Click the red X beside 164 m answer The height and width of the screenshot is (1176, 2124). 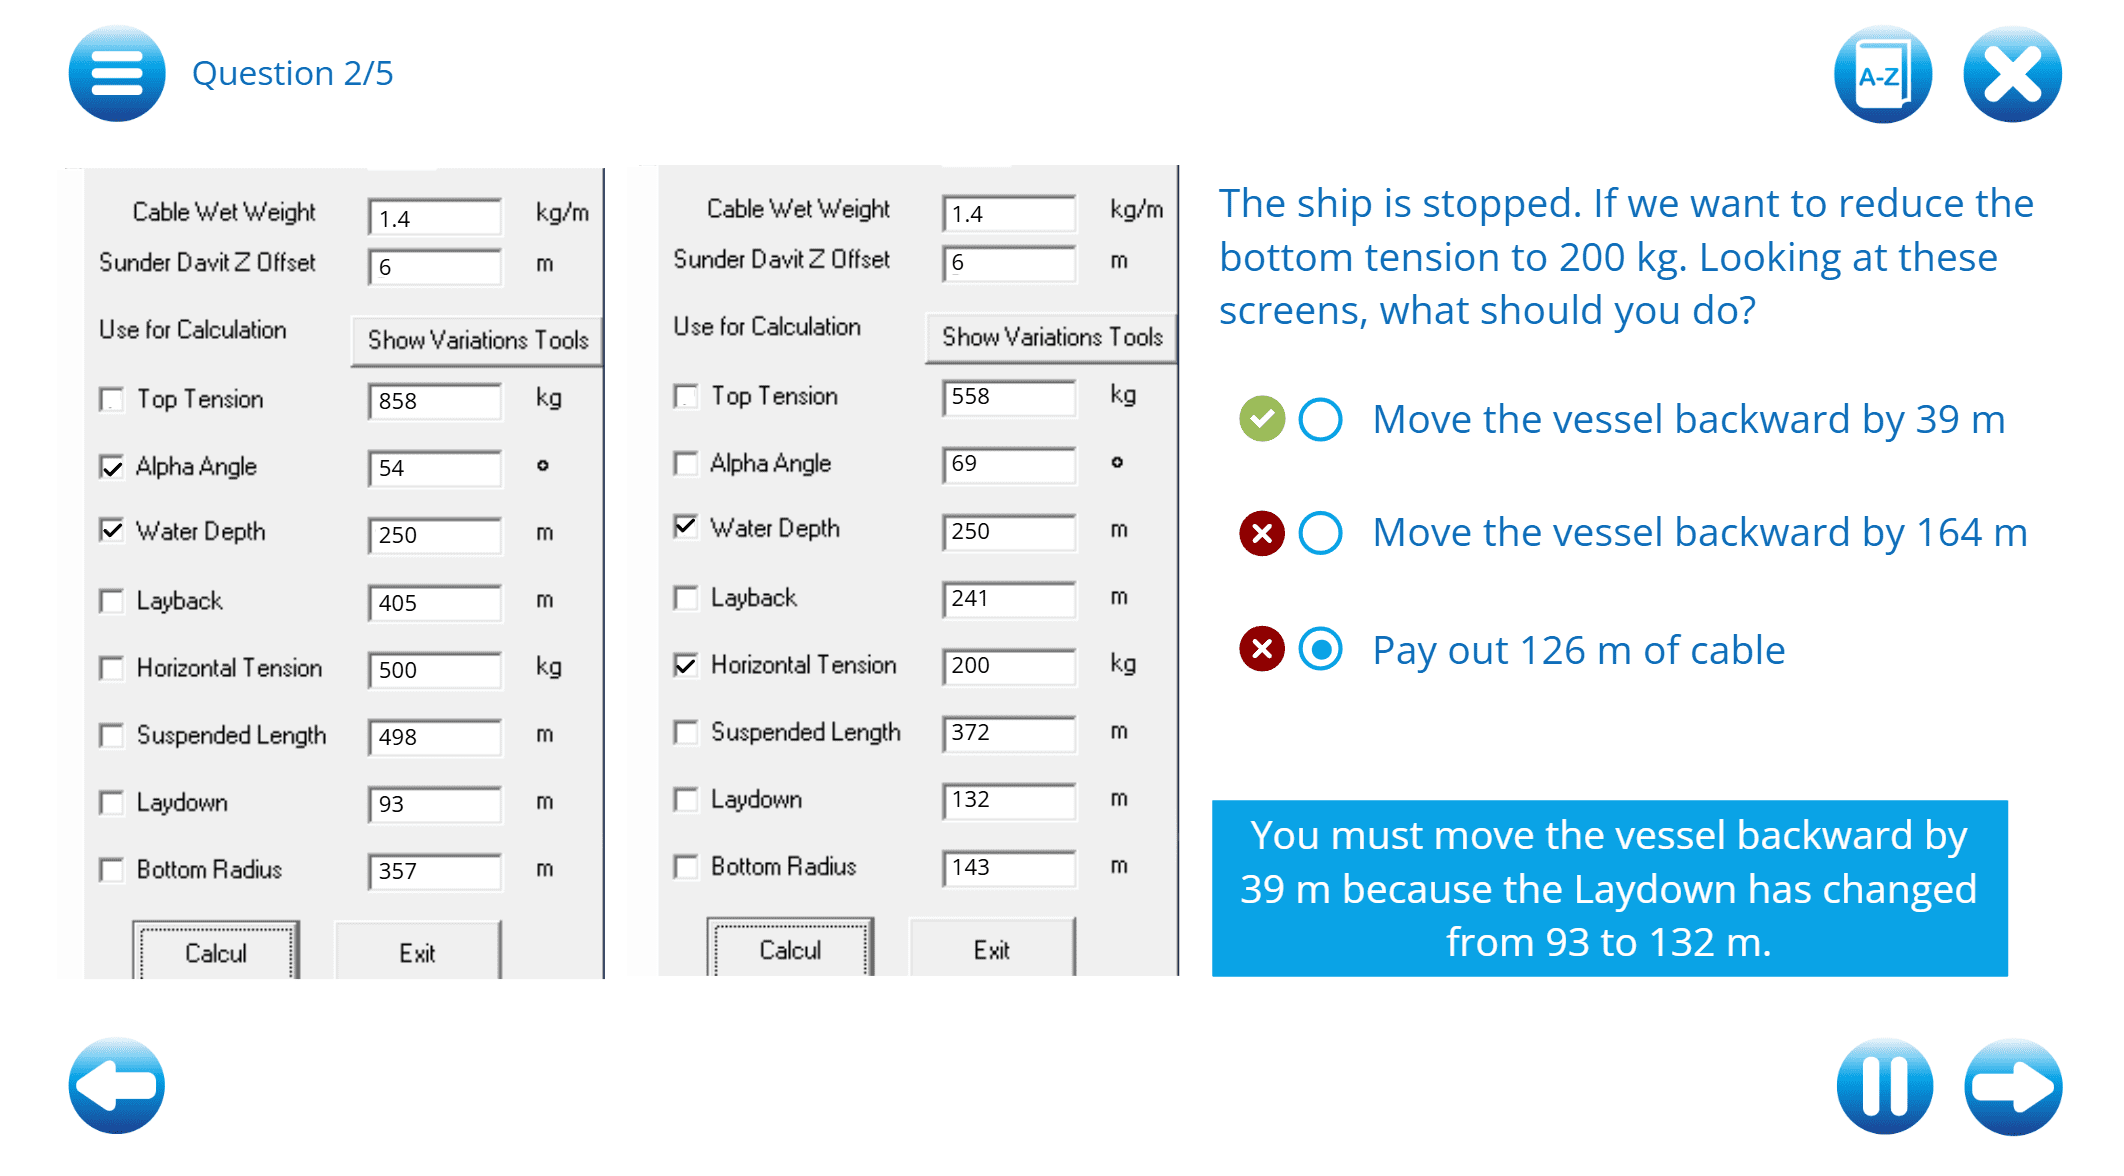click(1262, 533)
